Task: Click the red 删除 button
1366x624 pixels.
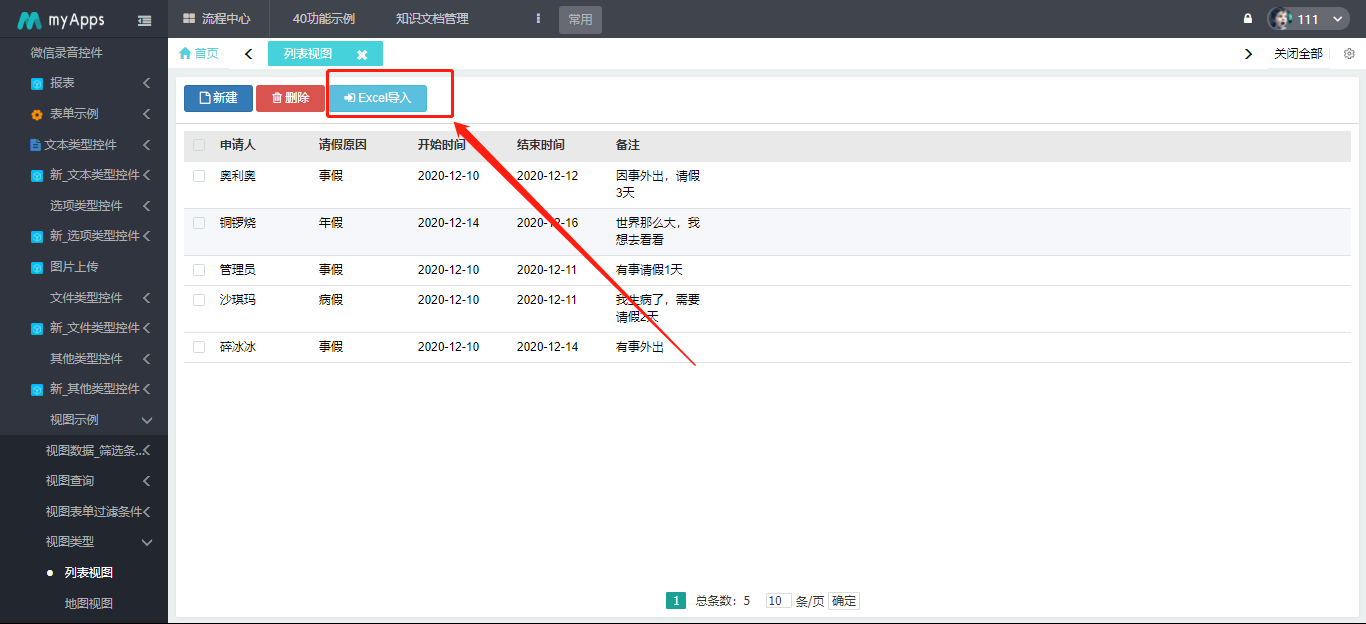Action: click(290, 98)
